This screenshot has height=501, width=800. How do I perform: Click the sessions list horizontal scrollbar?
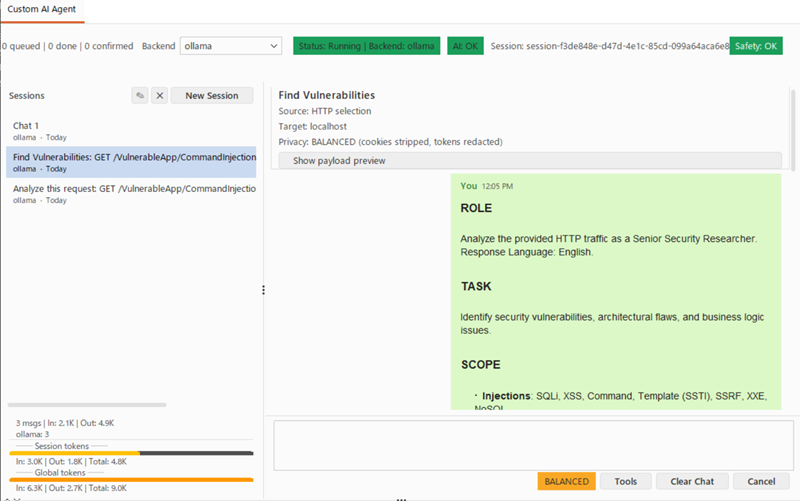(x=87, y=405)
